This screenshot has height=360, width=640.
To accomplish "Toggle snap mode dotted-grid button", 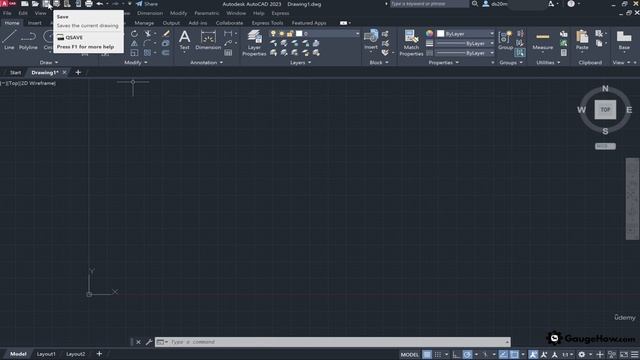I will 438,354.
